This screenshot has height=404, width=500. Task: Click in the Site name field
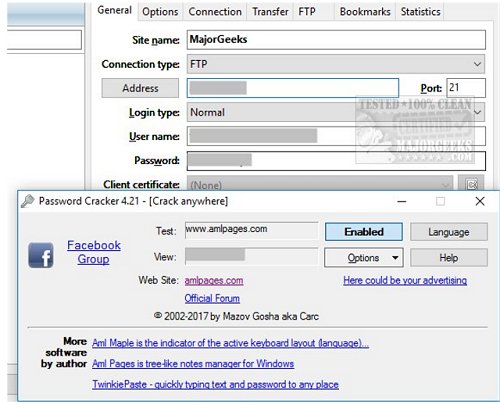[336, 40]
